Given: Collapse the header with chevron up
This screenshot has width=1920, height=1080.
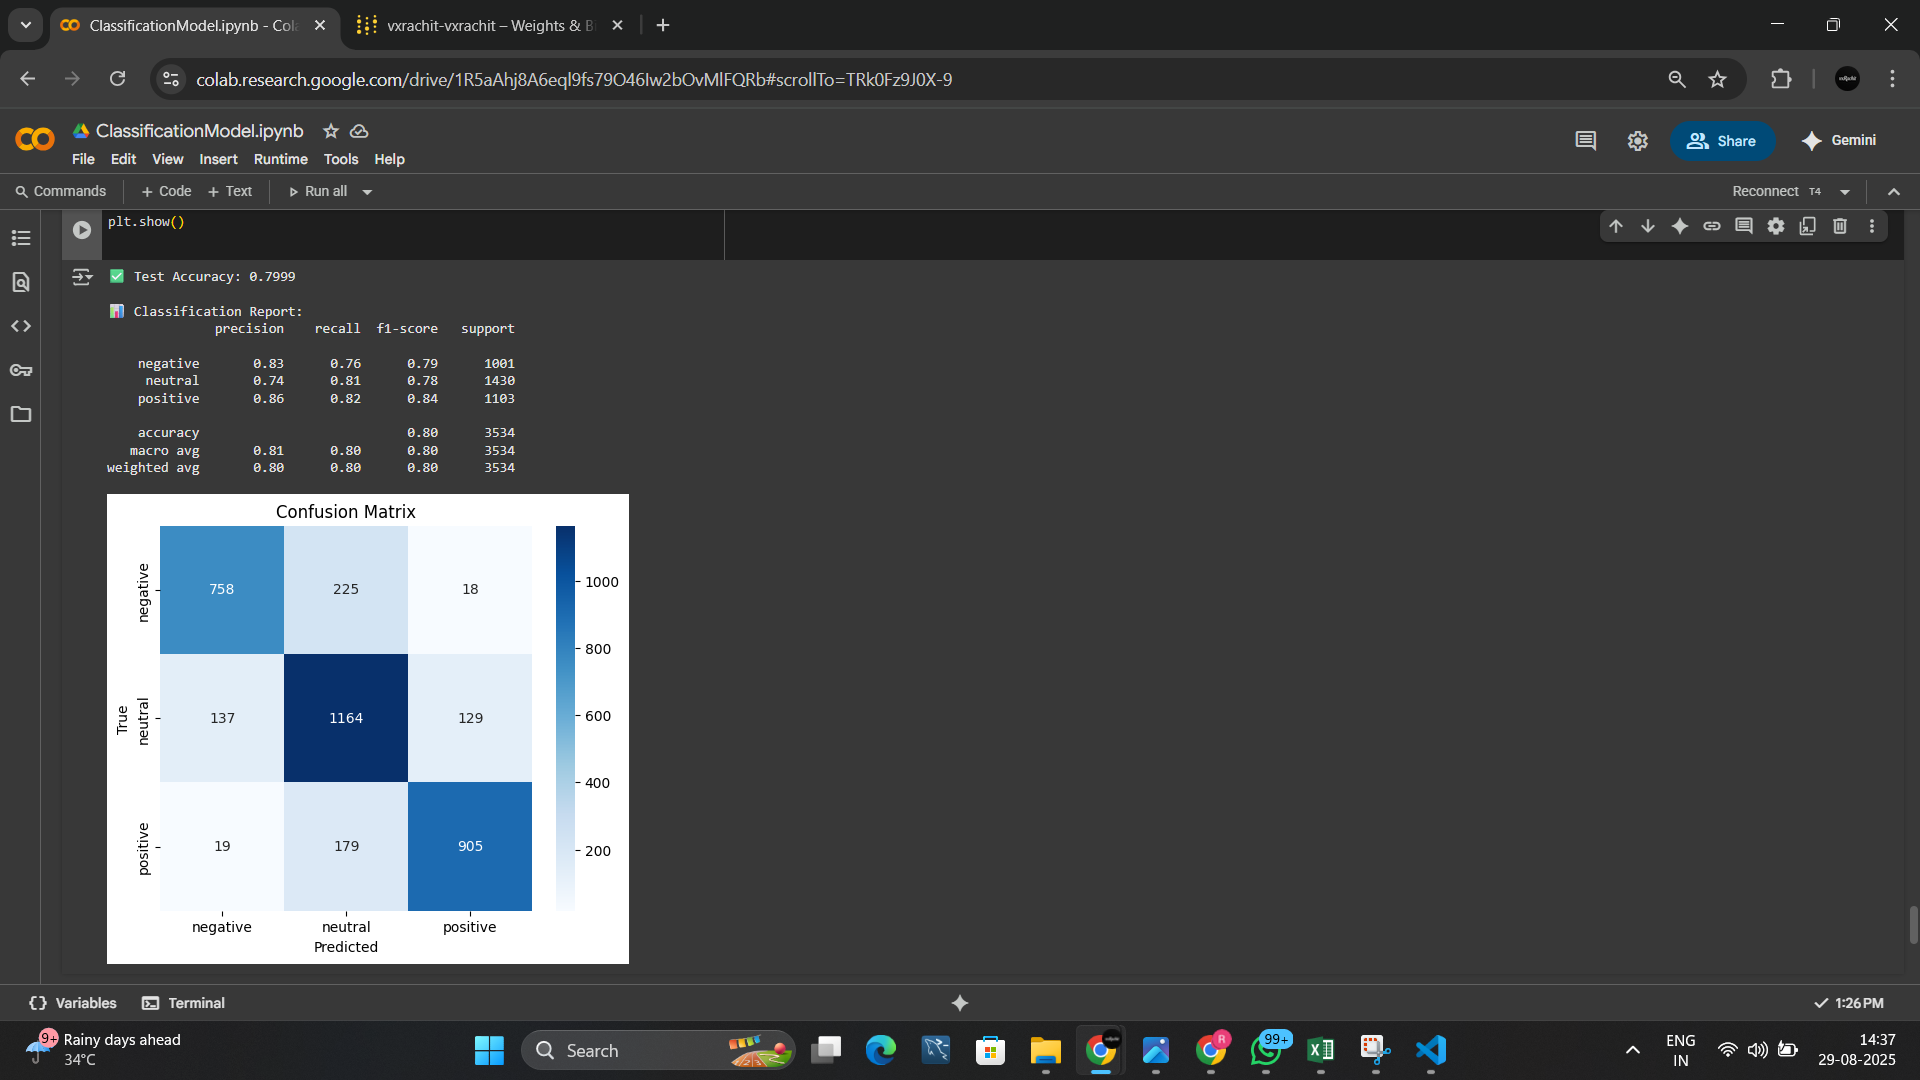Looking at the screenshot, I should (1894, 192).
